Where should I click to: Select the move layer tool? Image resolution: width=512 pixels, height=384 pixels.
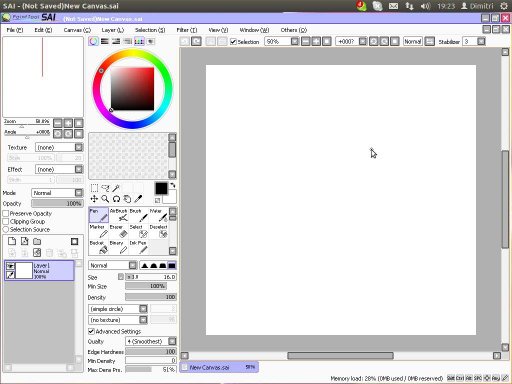(94, 199)
